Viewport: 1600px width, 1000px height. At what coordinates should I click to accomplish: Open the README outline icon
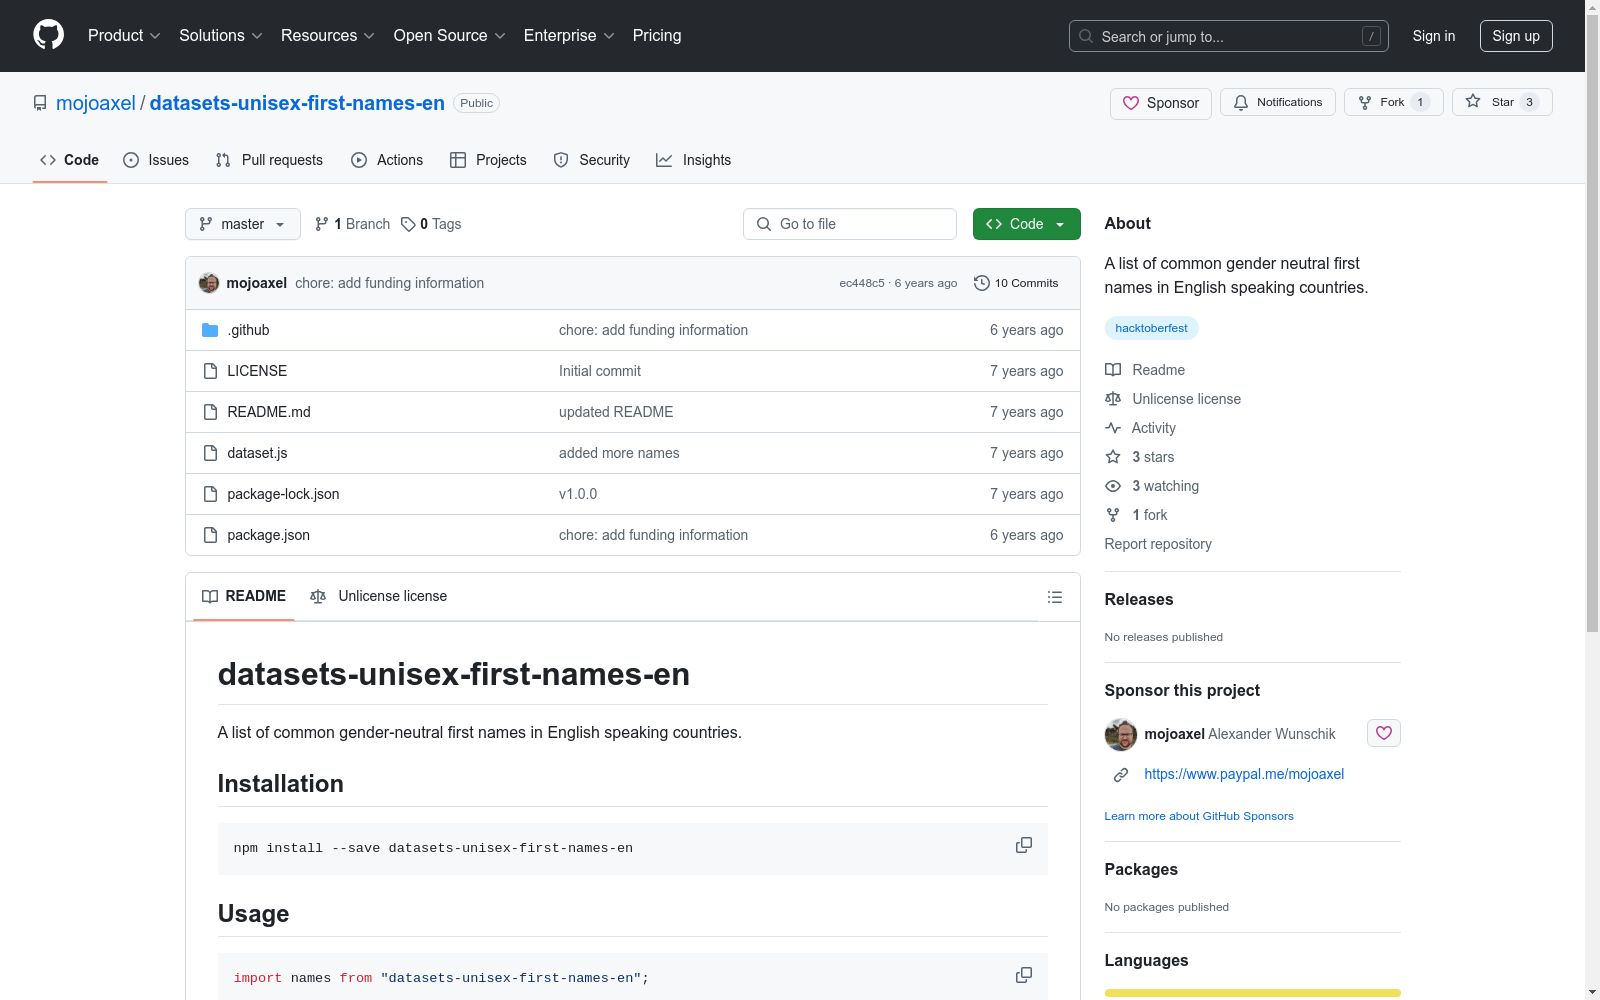(1055, 597)
